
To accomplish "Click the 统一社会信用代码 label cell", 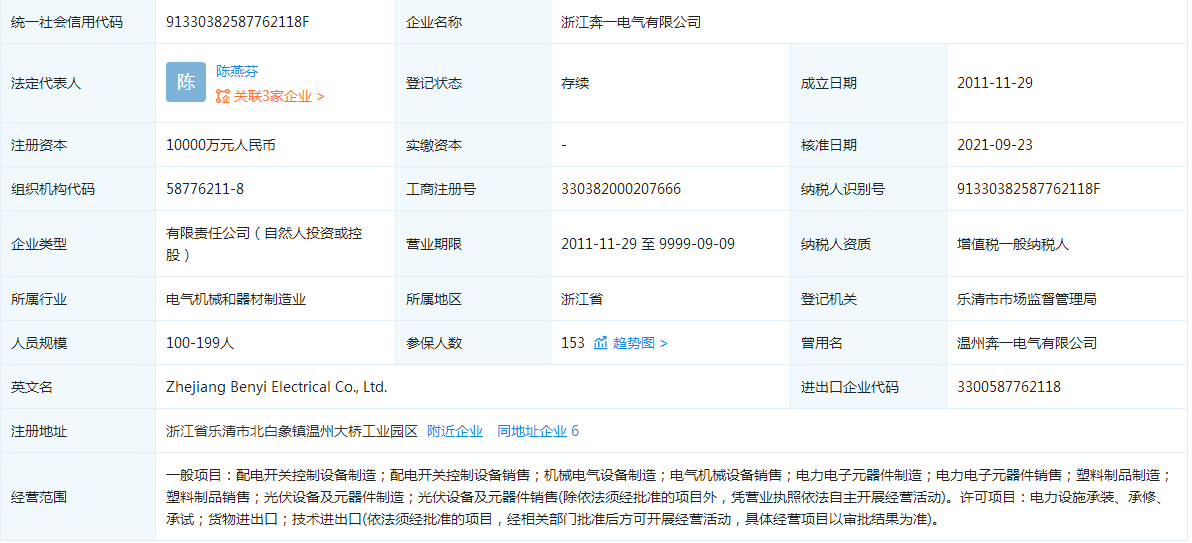I will (78, 22).
